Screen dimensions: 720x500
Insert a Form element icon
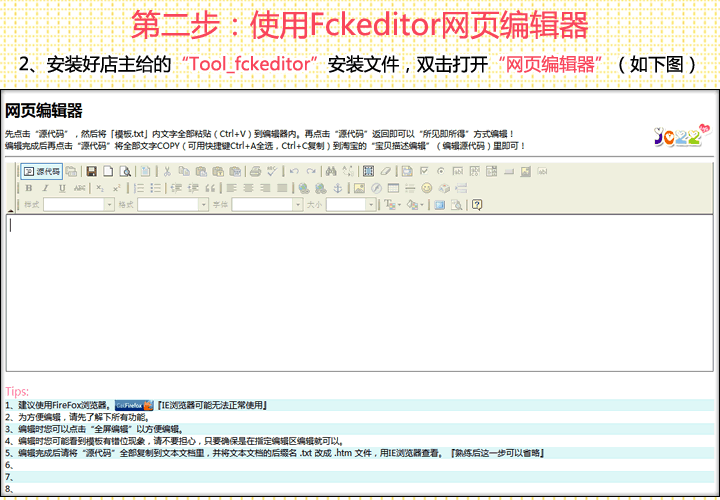(407, 171)
